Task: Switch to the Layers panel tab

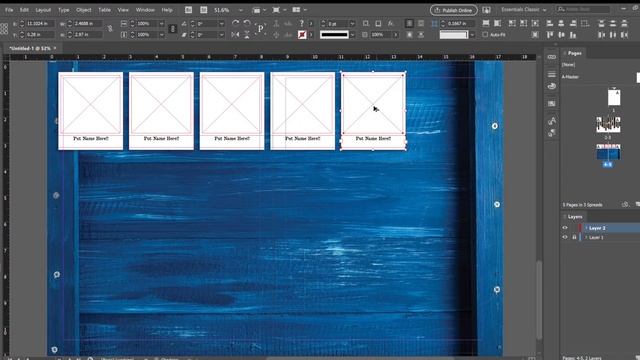Action: [575, 217]
